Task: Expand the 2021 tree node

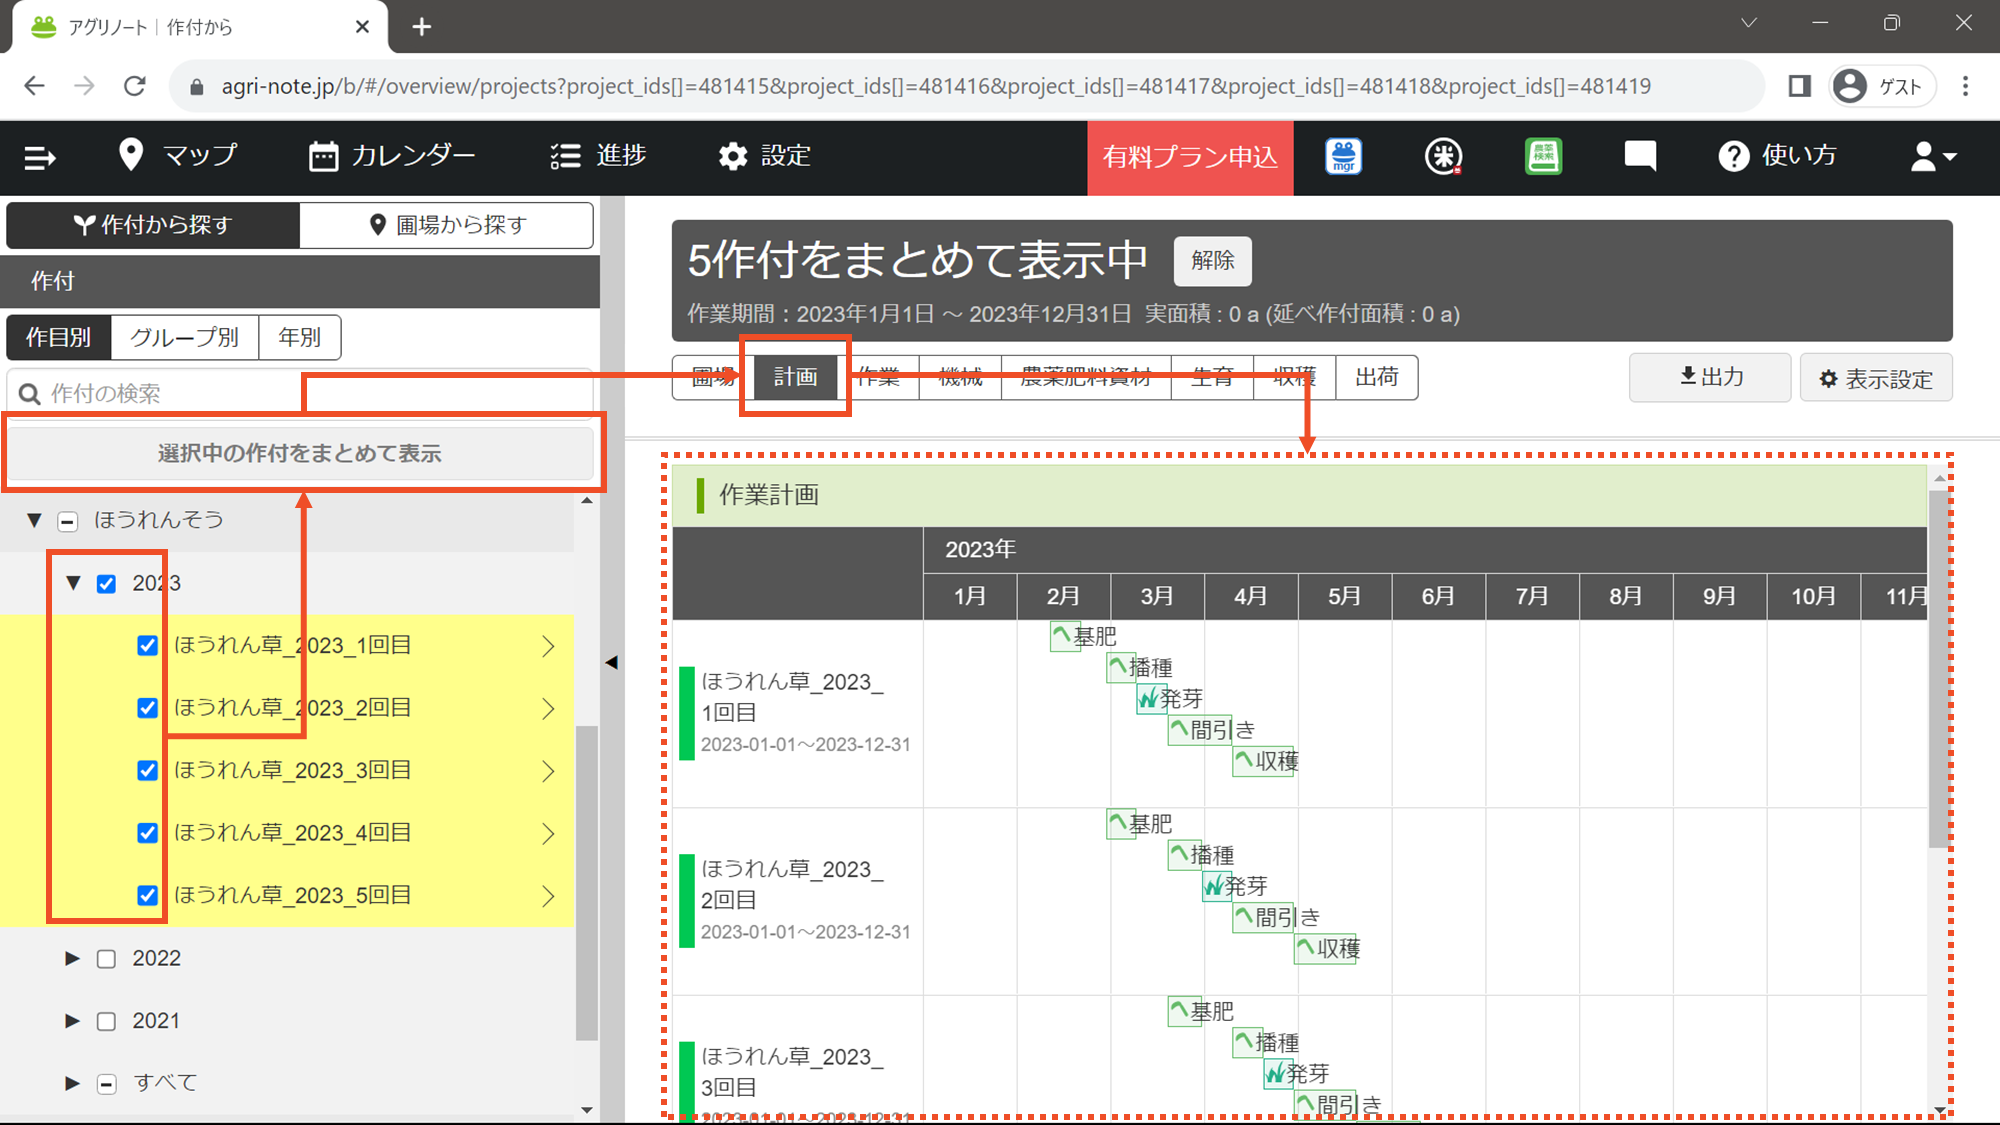Action: 72,1021
